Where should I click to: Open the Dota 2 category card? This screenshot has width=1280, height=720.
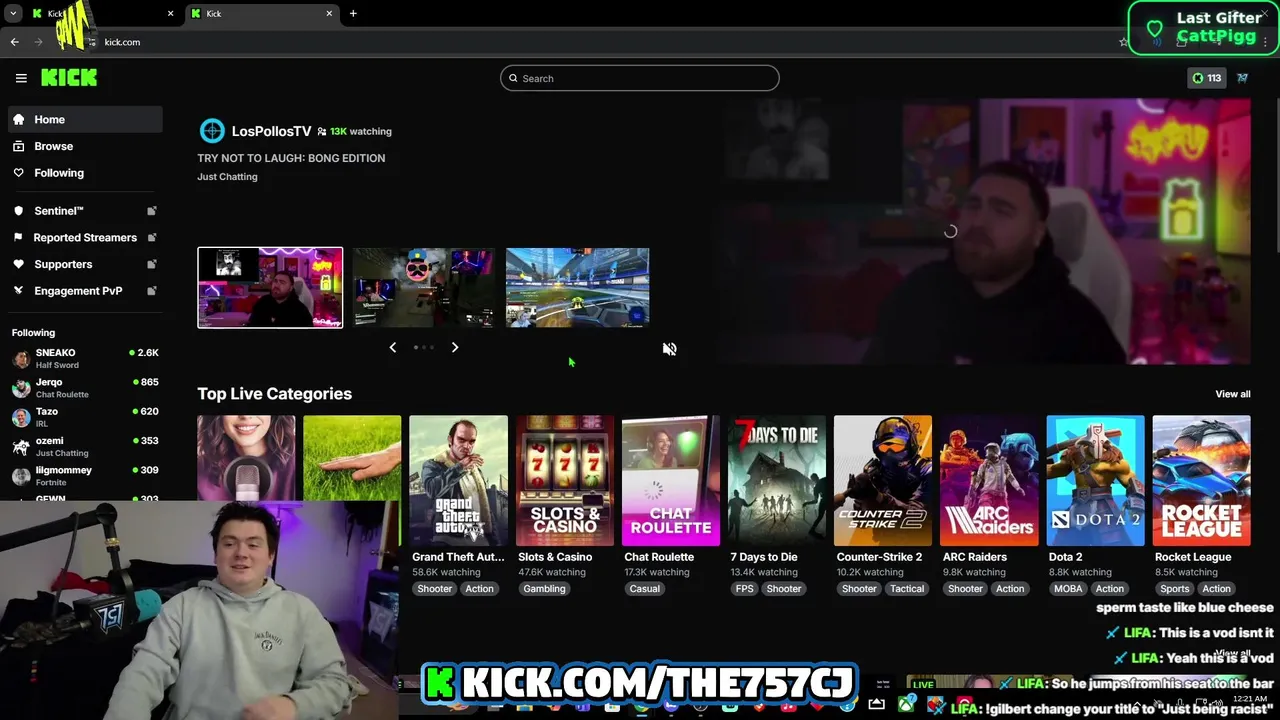pos(1095,481)
